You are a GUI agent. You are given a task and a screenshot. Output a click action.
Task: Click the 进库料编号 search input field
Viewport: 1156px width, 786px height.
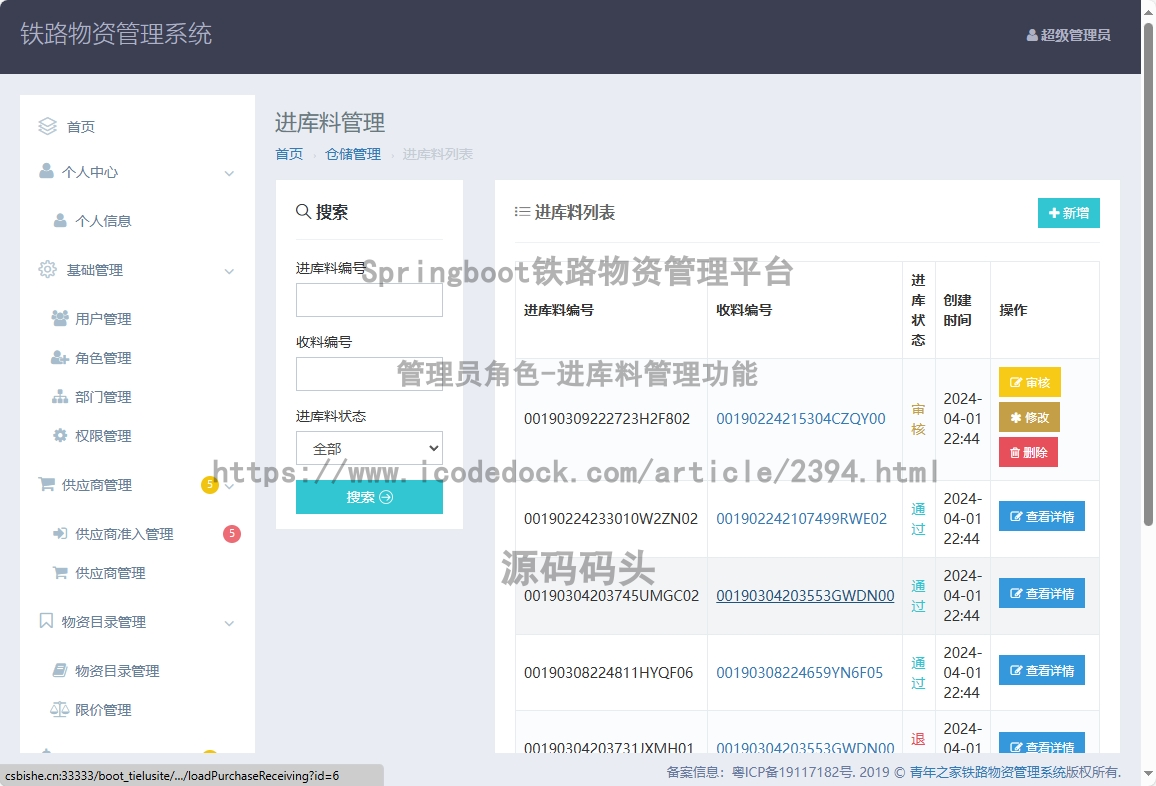tap(369, 300)
